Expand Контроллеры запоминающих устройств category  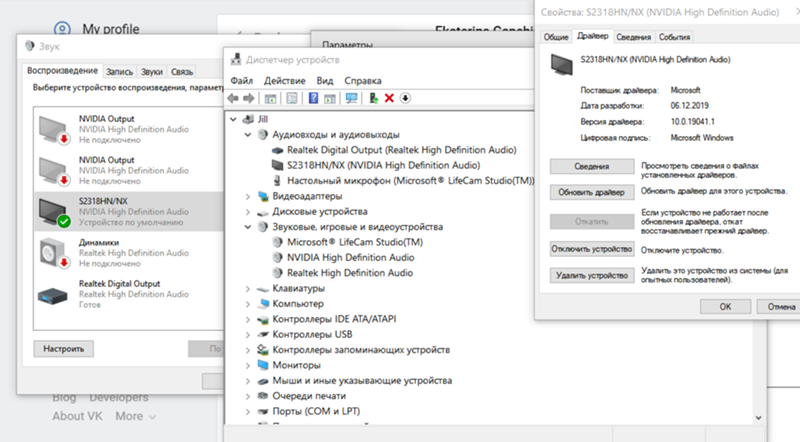(248, 350)
